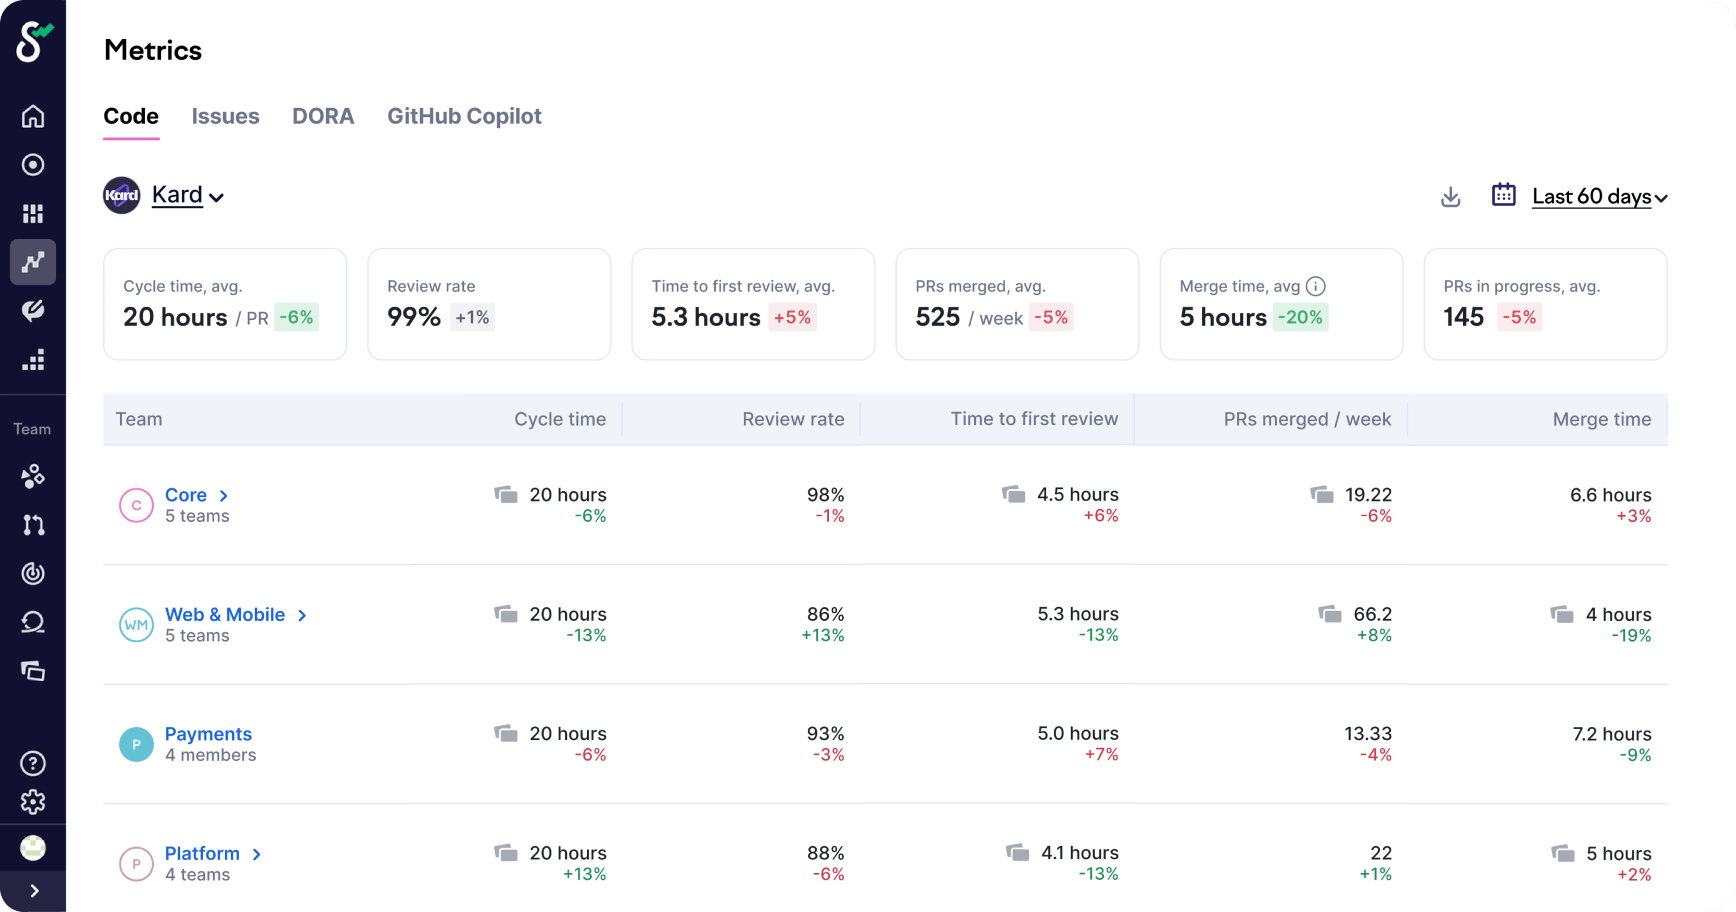Open the Web & Mobile team link
The image size is (1736, 912).
(225, 614)
